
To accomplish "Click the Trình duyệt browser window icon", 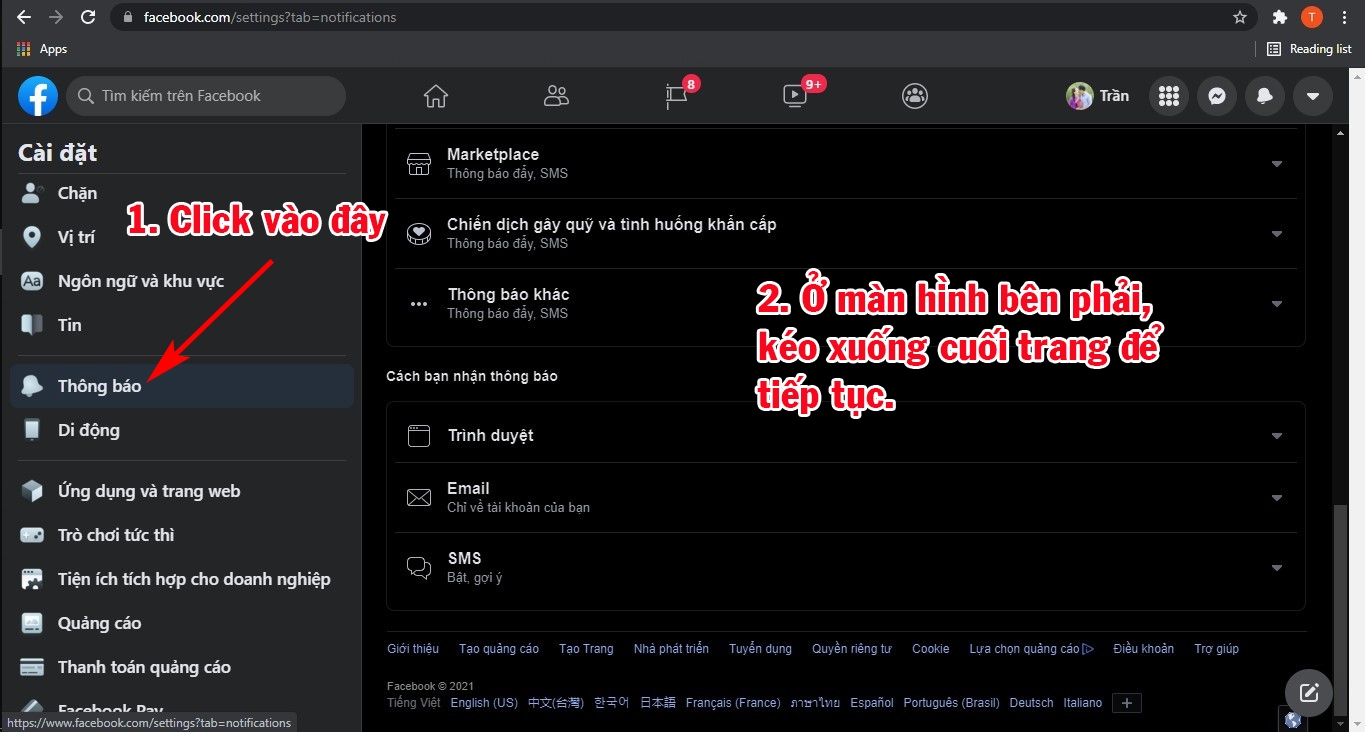I will click(419, 436).
